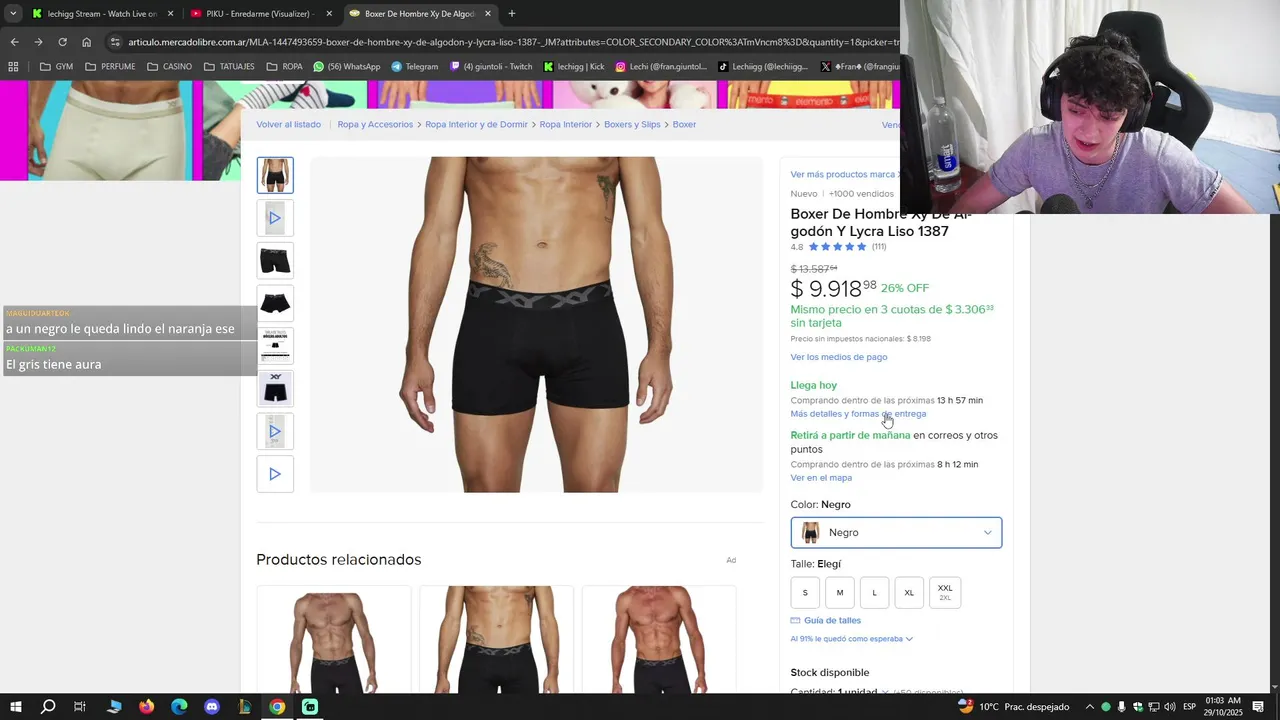Open 'Ropa Interior' breadcrumb link
The image size is (1280, 720).
[x=566, y=125]
